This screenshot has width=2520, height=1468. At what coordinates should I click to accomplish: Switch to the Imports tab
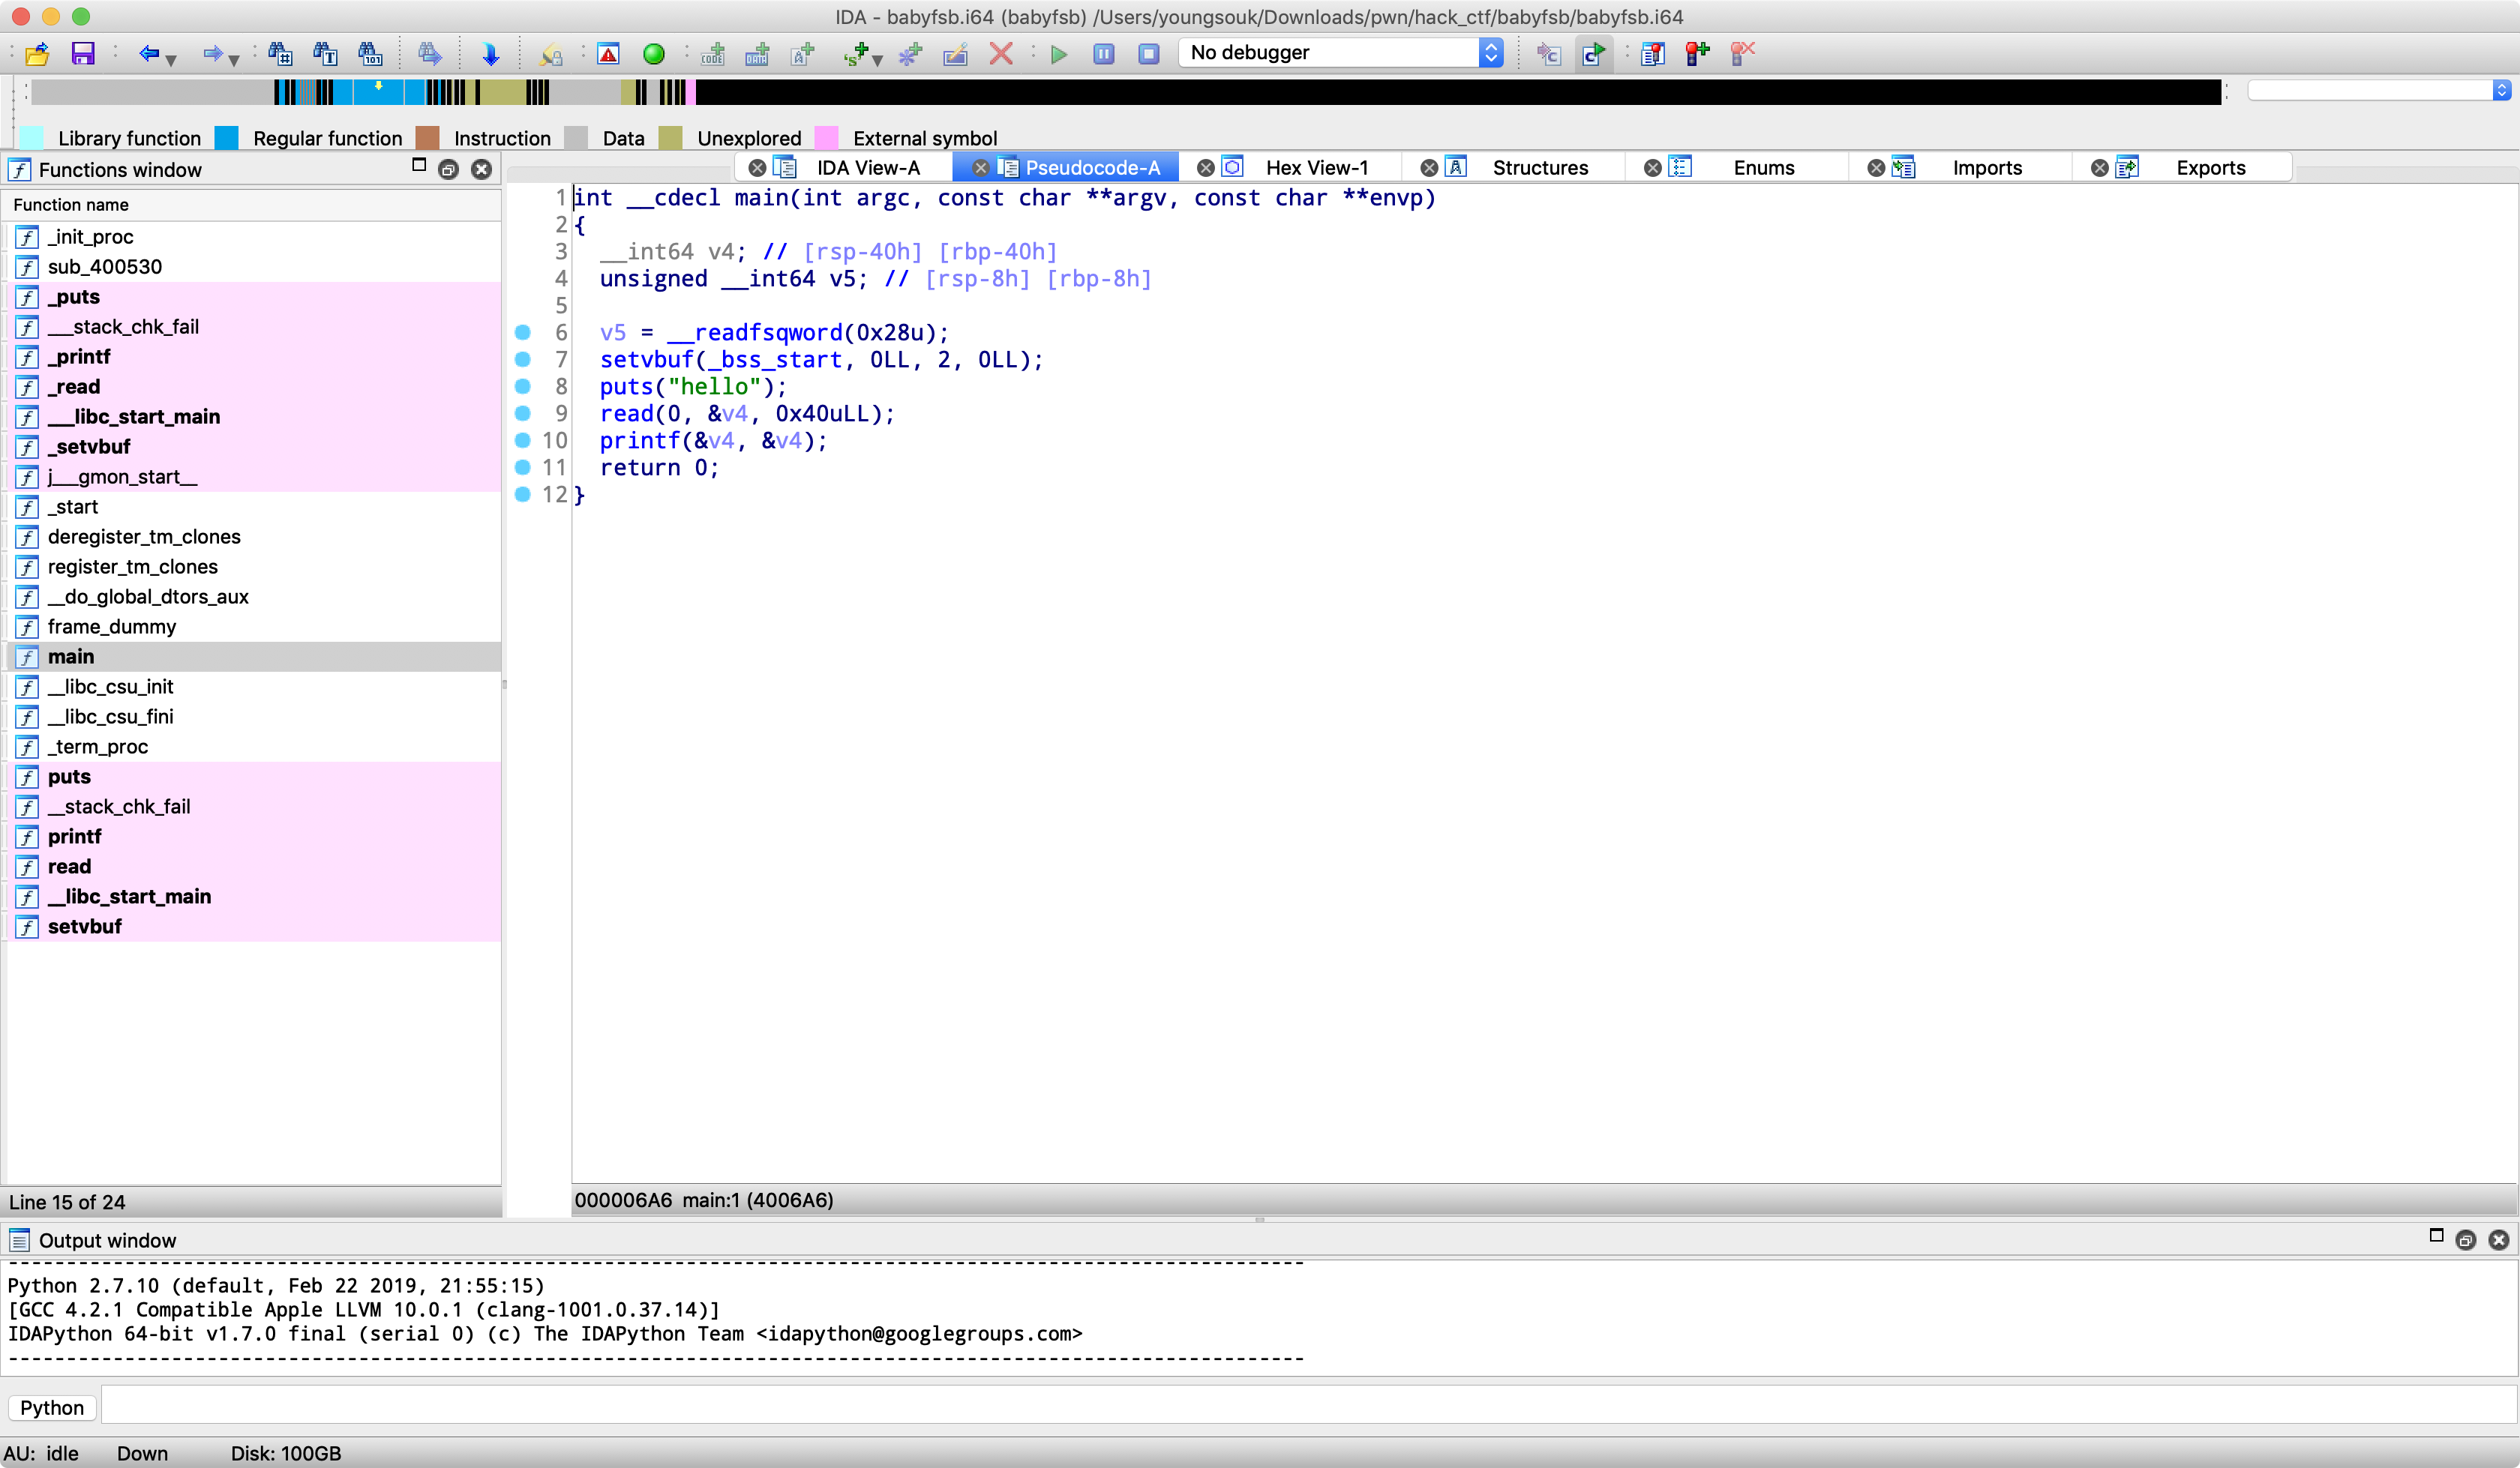pos(1986,168)
